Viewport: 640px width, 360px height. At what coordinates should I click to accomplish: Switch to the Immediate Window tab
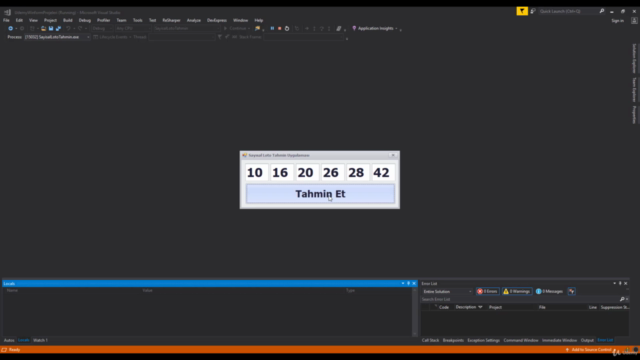[x=559, y=340]
